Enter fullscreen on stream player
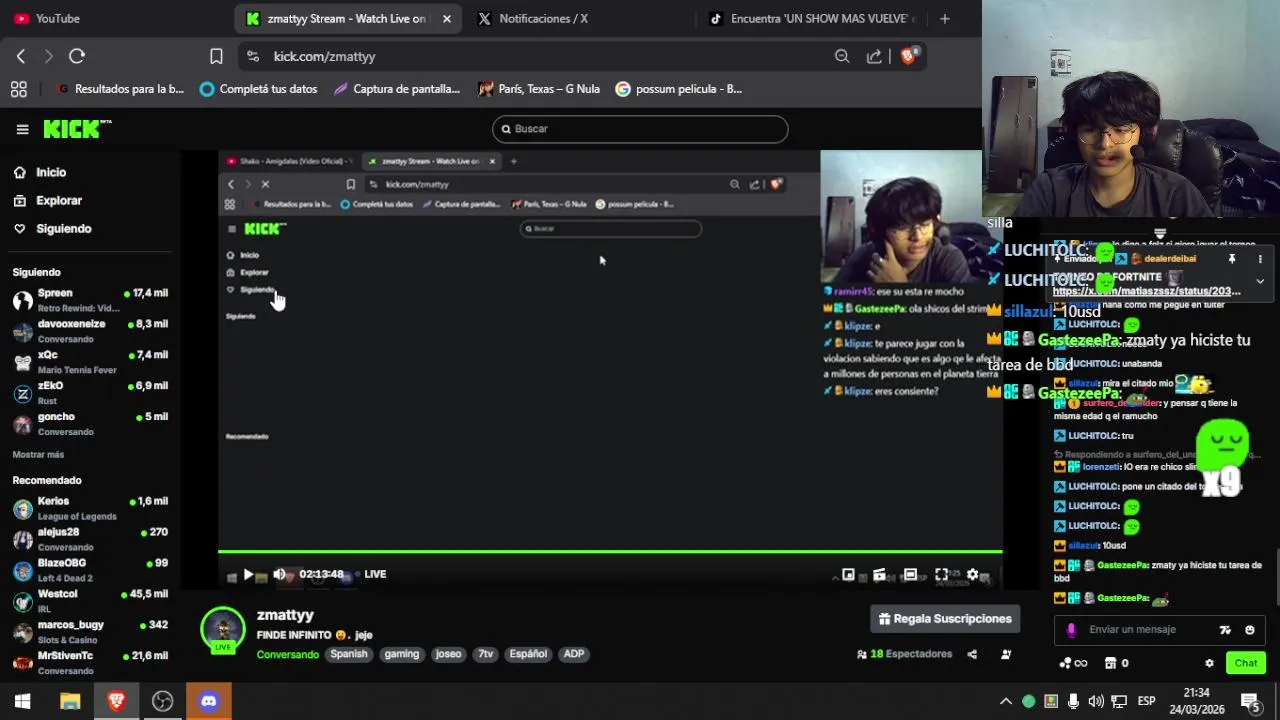 (941, 574)
